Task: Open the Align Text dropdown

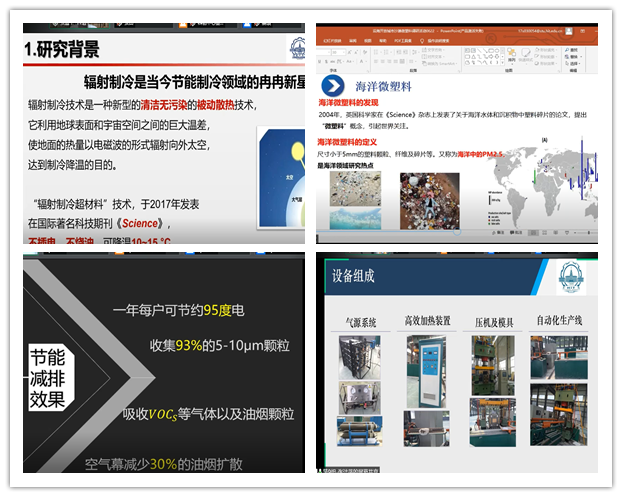Action: [x=433, y=56]
